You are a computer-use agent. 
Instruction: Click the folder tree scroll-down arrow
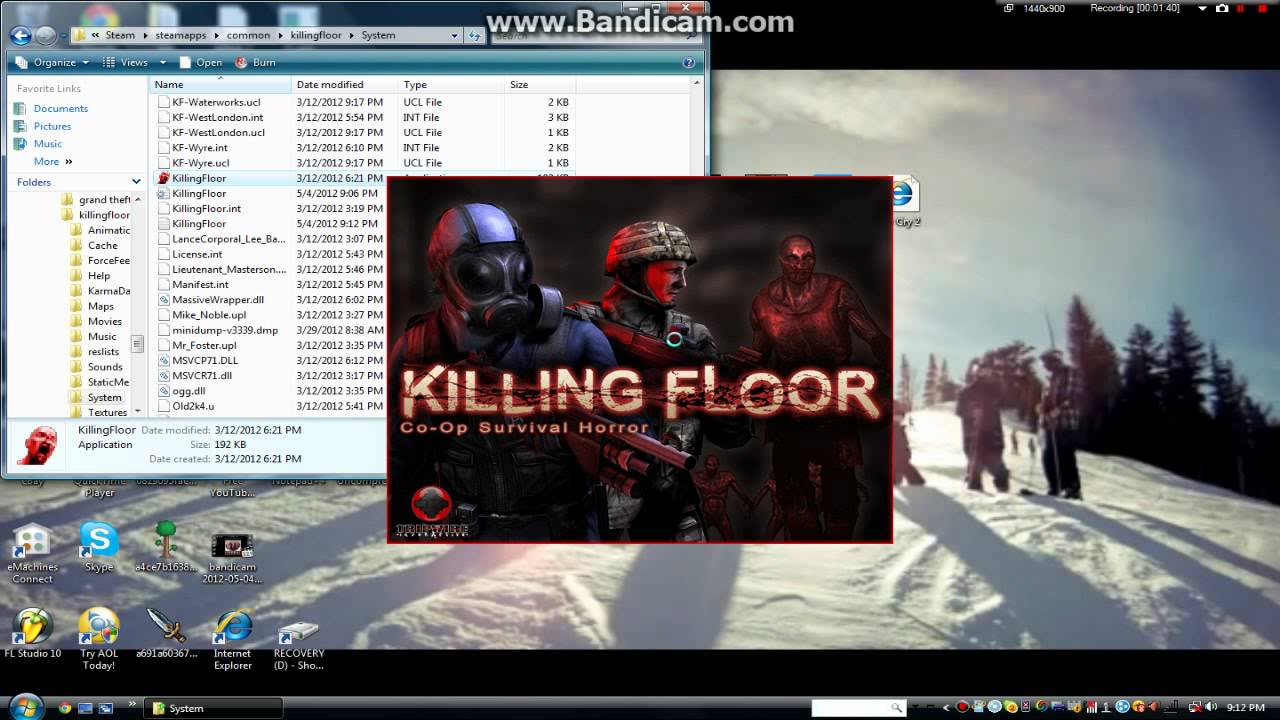(x=138, y=411)
